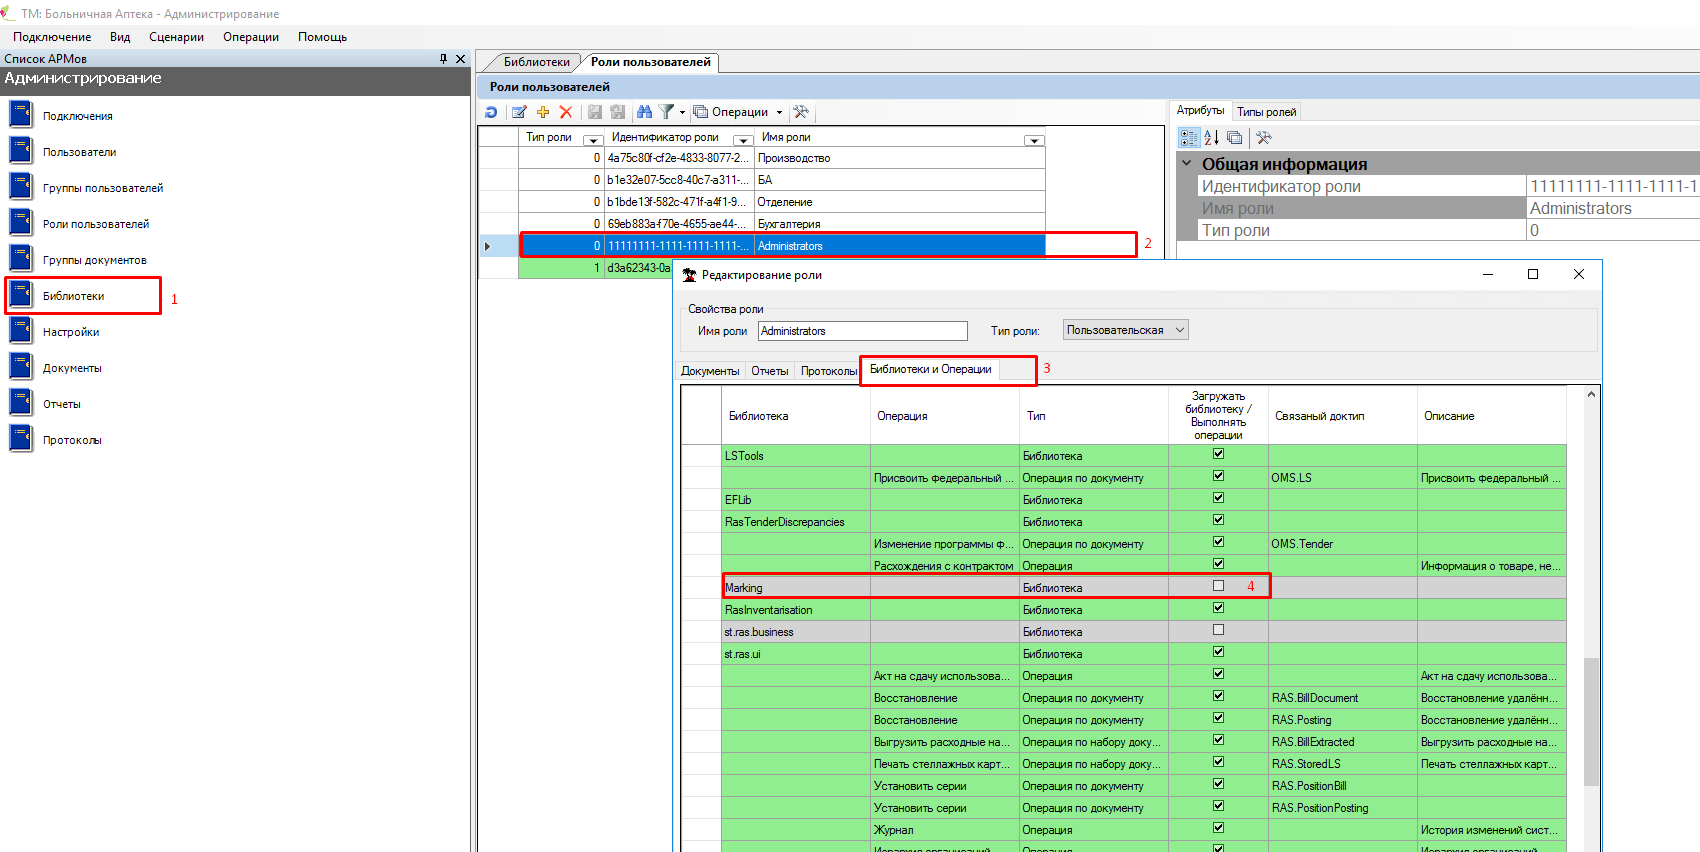The image size is (1700, 852).
Task: Click the Библиотеки sidebar book icon
Action: point(21,295)
